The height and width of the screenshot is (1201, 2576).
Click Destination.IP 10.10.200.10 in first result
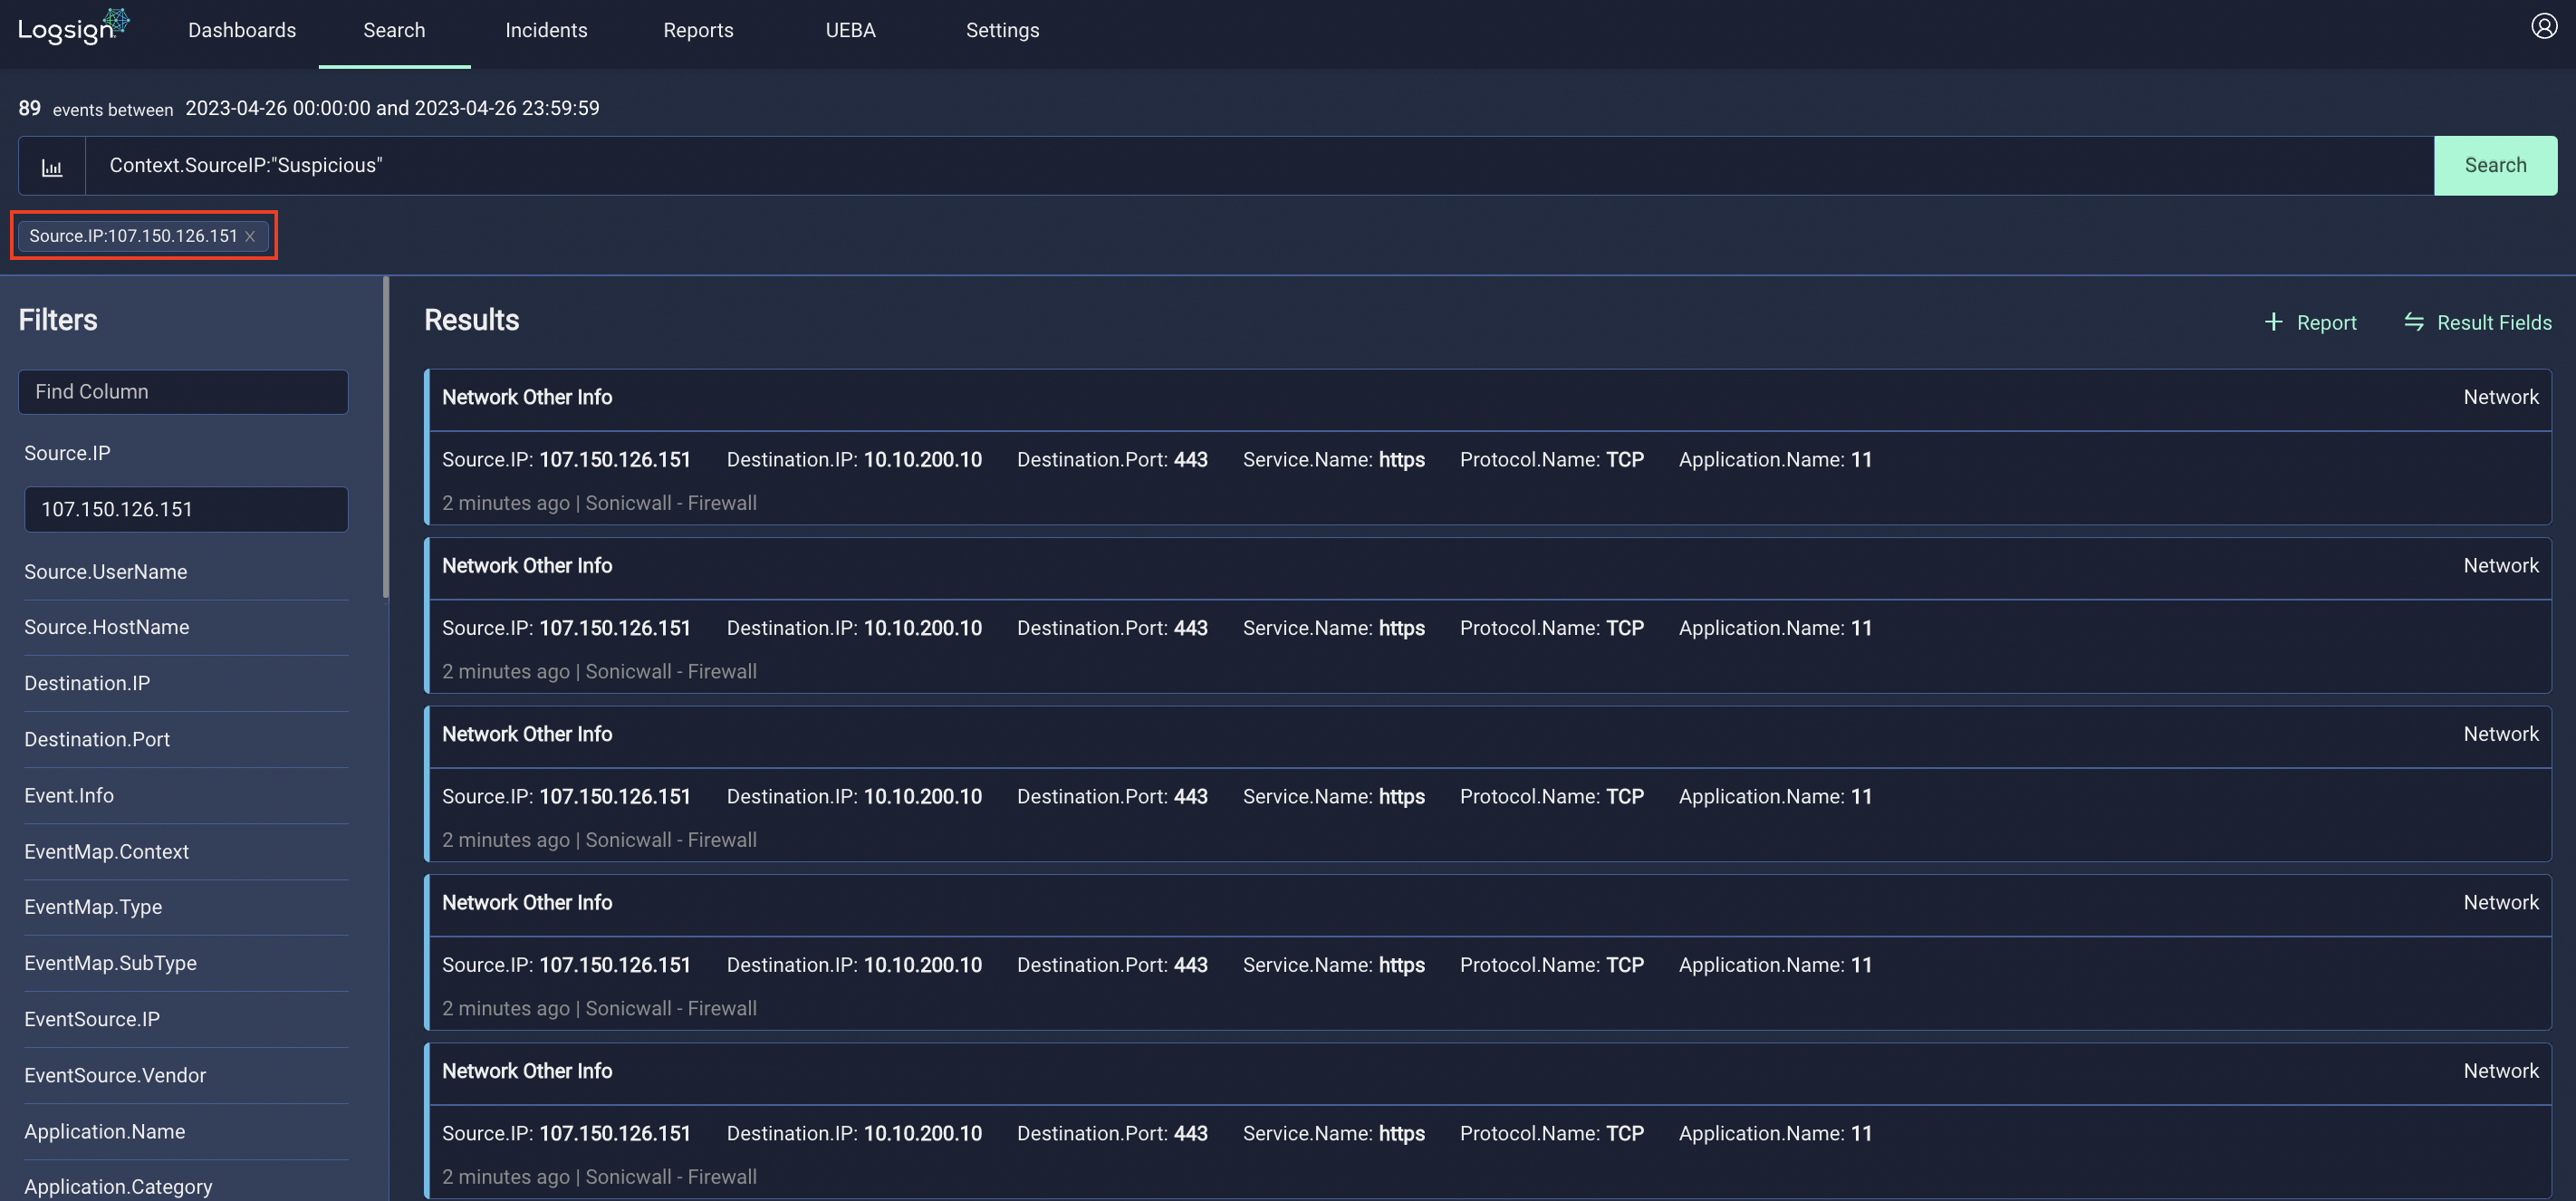[922, 460]
